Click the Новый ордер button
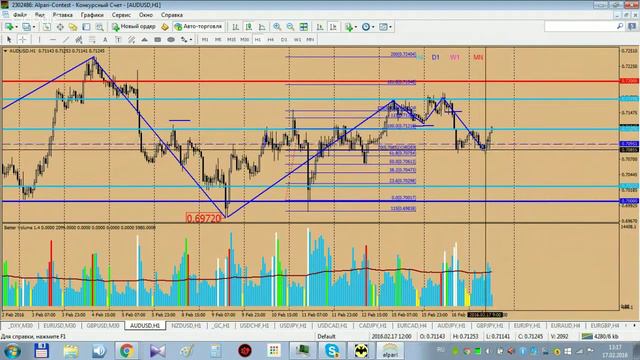Image resolution: width=640 pixels, height=360 pixels. coord(134,27)
